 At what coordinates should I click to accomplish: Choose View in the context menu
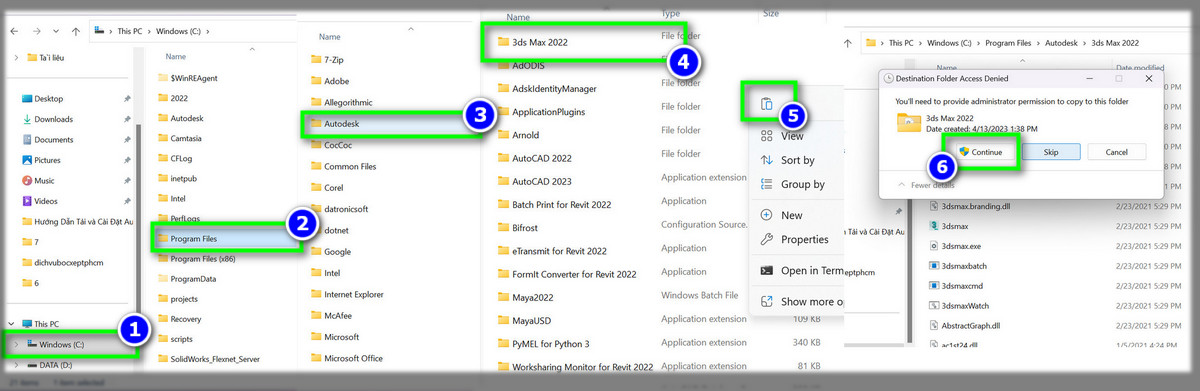[792, 136]
